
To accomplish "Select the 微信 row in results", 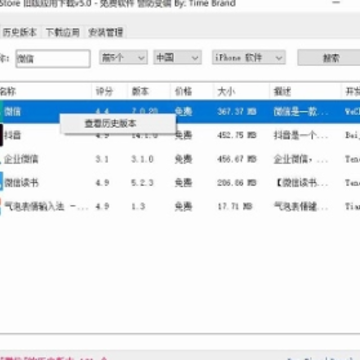I will 180,111.
